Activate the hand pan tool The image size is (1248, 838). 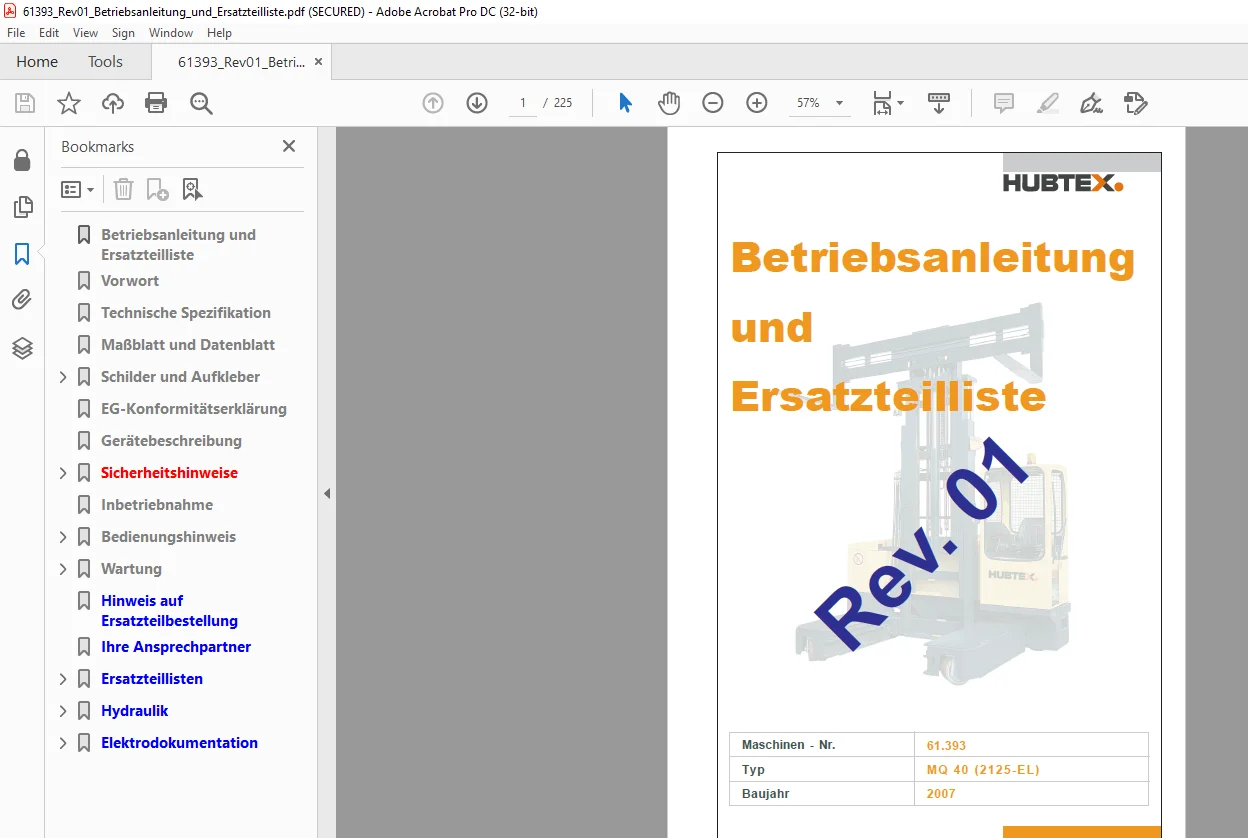[669, 103]
